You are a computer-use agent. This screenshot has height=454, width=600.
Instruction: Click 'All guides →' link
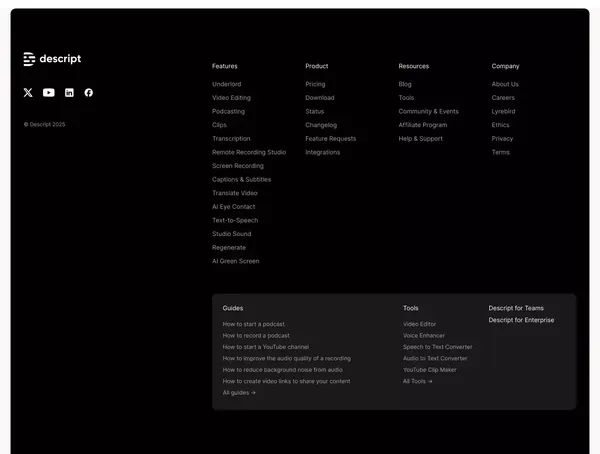coord(239,393)
